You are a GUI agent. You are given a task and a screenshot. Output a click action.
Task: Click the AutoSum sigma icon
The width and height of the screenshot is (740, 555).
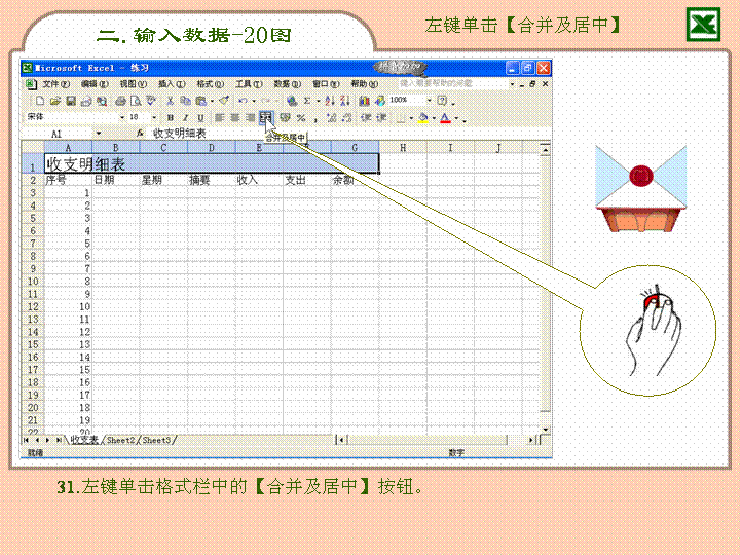point(305,101)
